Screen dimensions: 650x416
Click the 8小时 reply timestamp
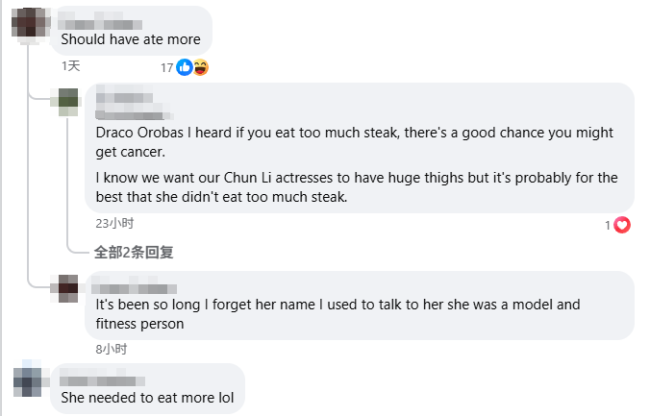pyautogui.click(x=111, y=349)
